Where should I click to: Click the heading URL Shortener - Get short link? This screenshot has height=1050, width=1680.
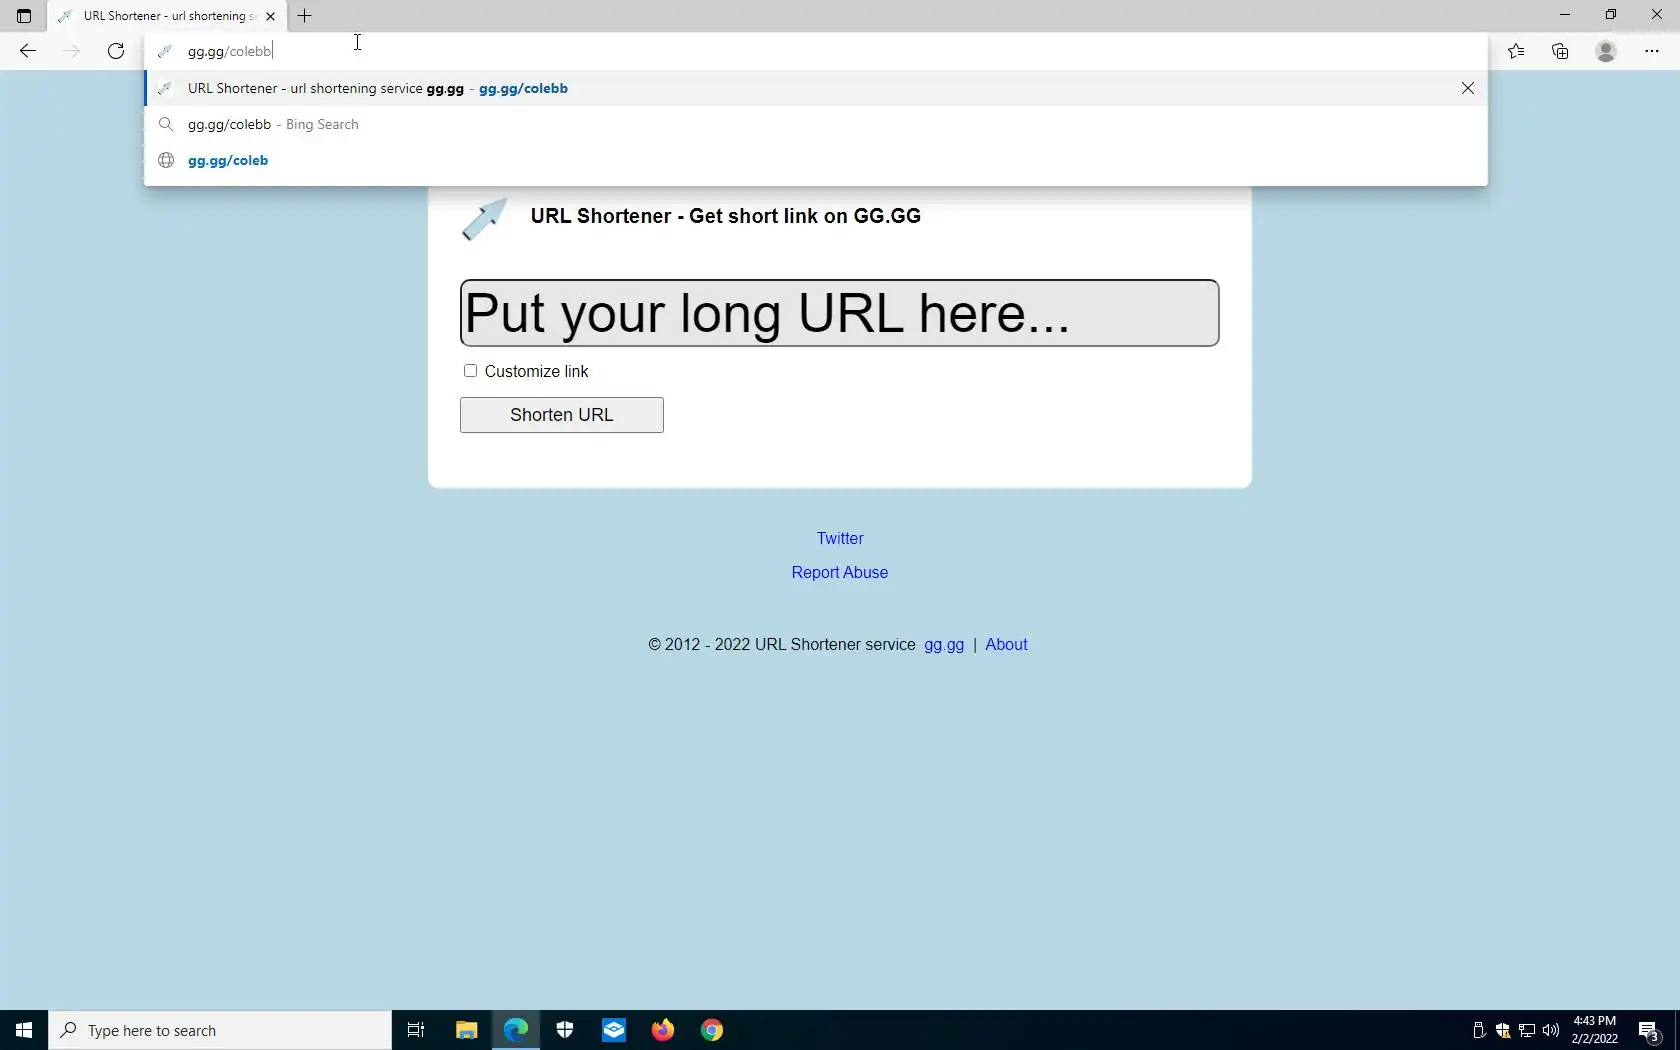pyautogui.click(x=726, y=216)
